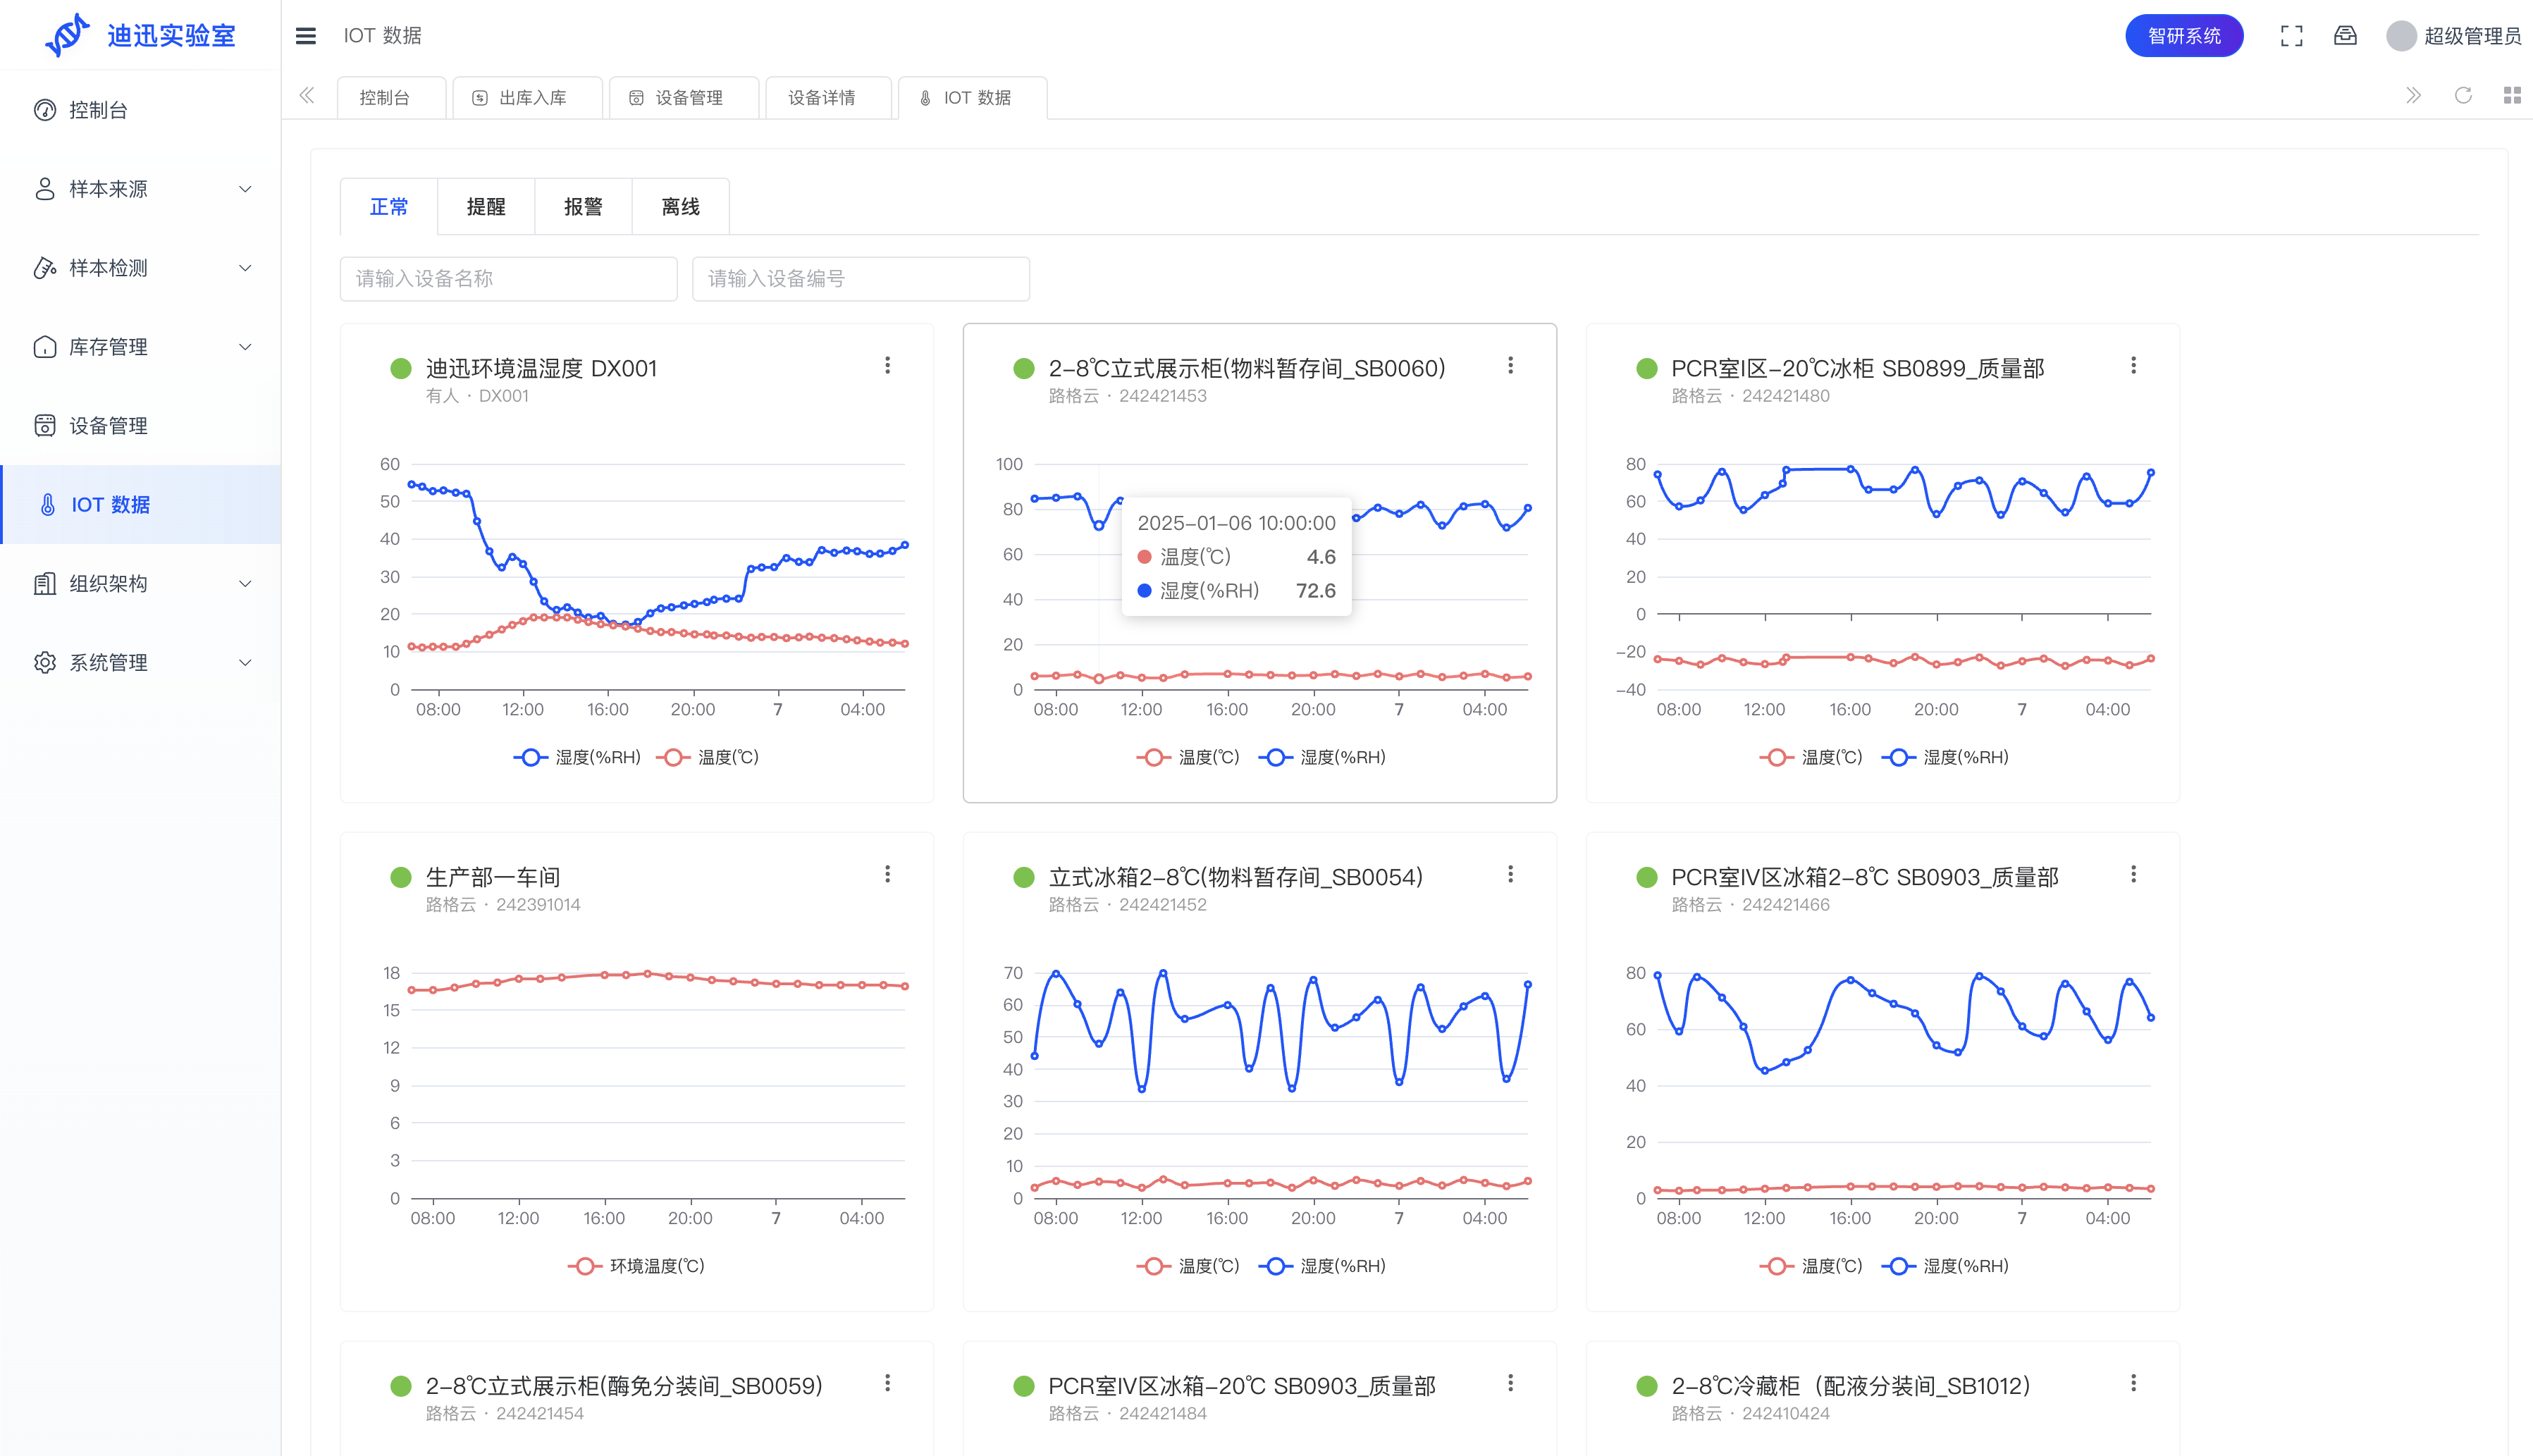The height and width of the screenshot is (1456, 2533).
Task: Click device number 242421480 text
Action: tap(1786, 396)
